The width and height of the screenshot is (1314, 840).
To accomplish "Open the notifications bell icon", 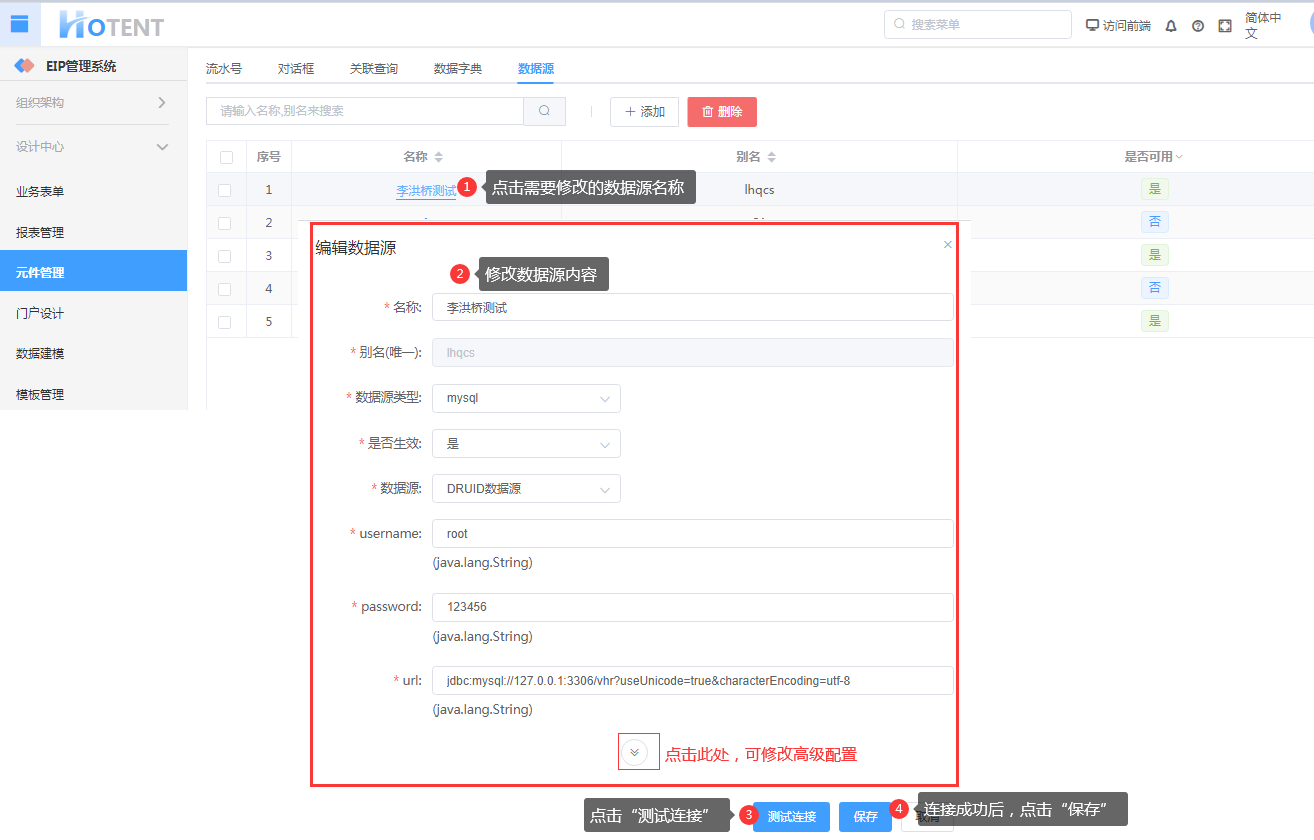I will click(1171, 26).
